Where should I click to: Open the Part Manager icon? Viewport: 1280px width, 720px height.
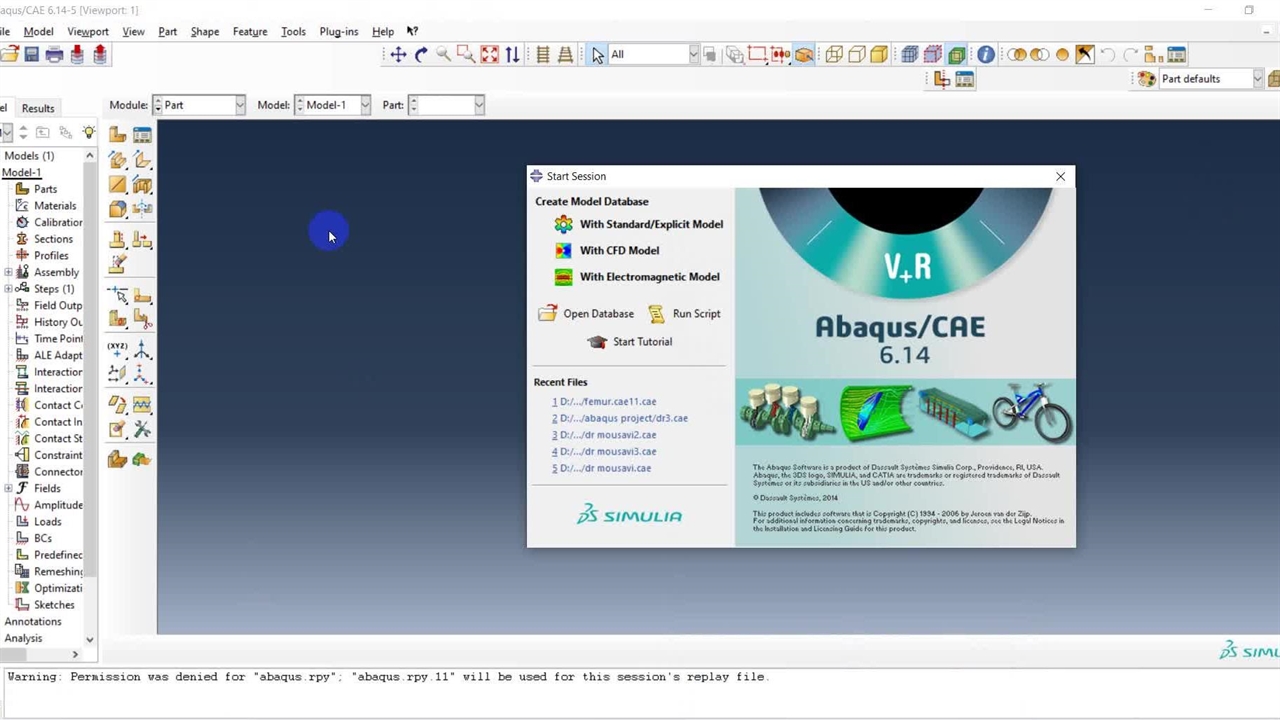pyautogui.click(x=142, y=135)
